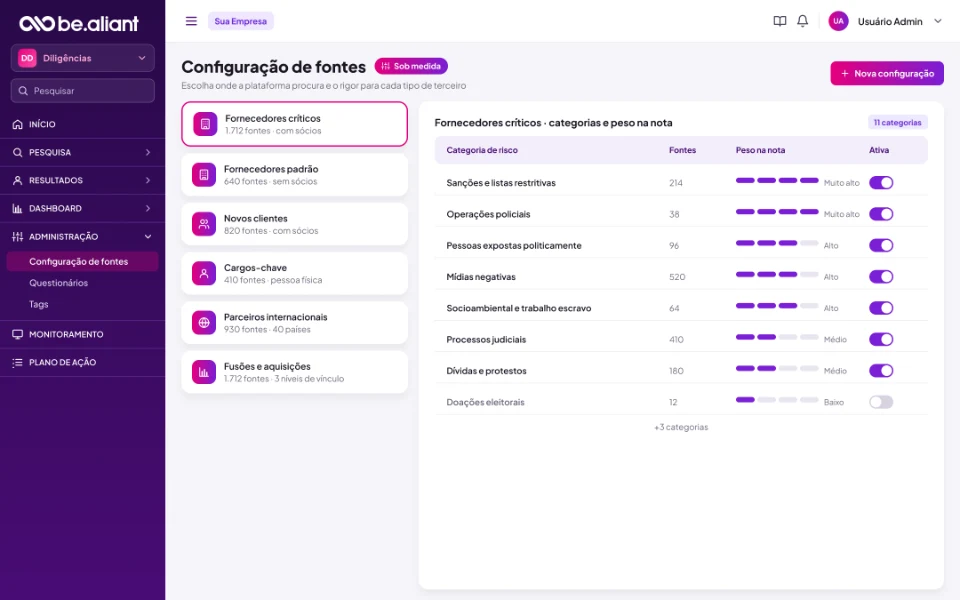Click the Dashboard bar chart icon
Image resolution: width=960 pixels, height=600 pixels.
[17, 209]
